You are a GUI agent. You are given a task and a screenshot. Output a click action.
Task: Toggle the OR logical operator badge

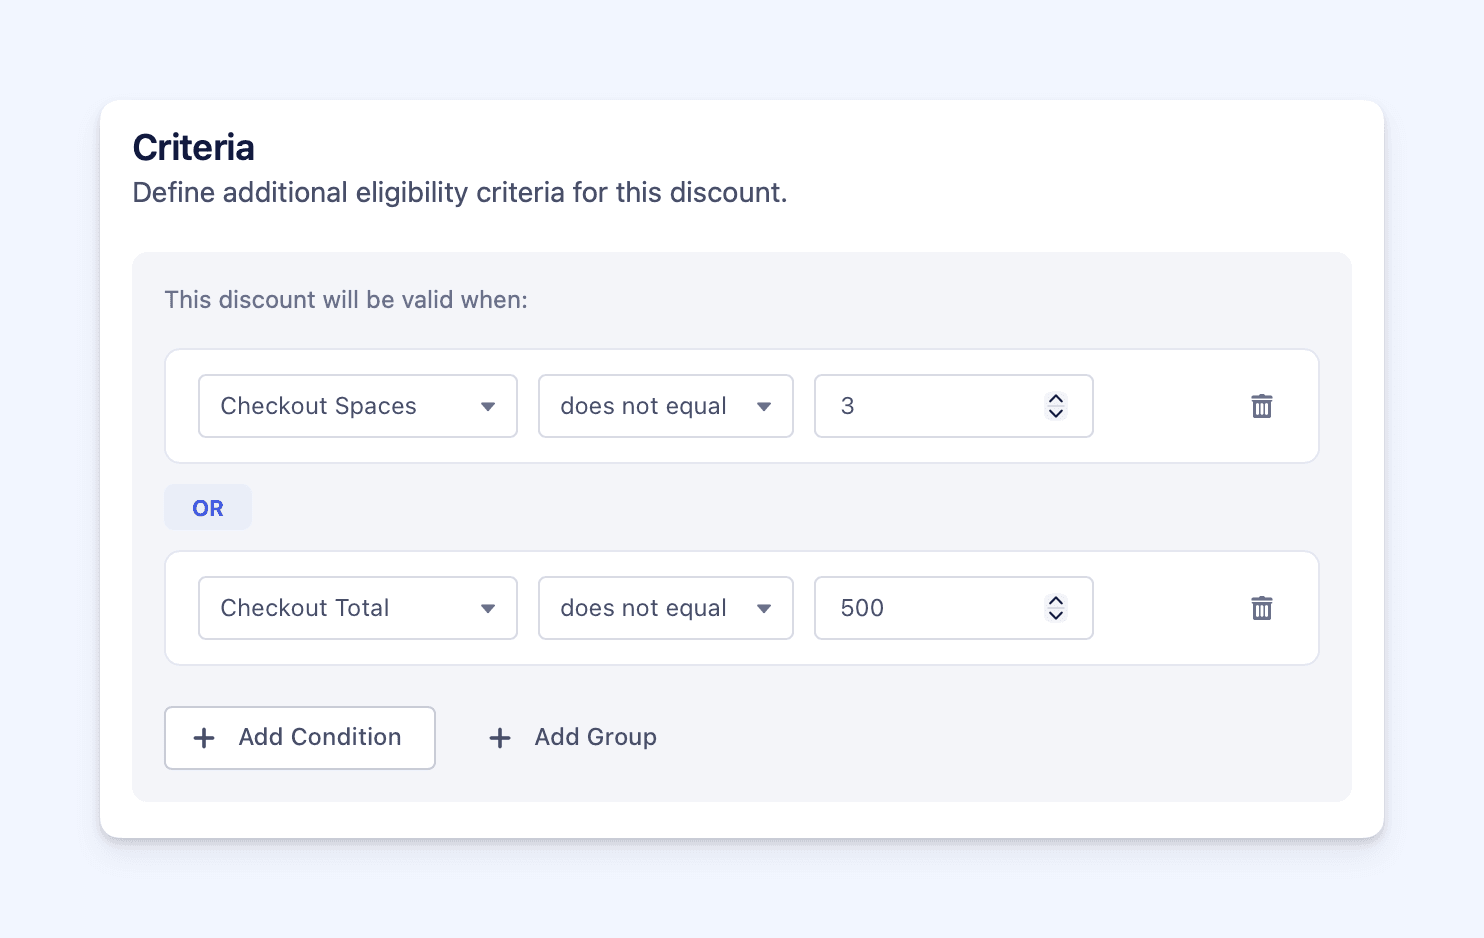tap(208, 508)
